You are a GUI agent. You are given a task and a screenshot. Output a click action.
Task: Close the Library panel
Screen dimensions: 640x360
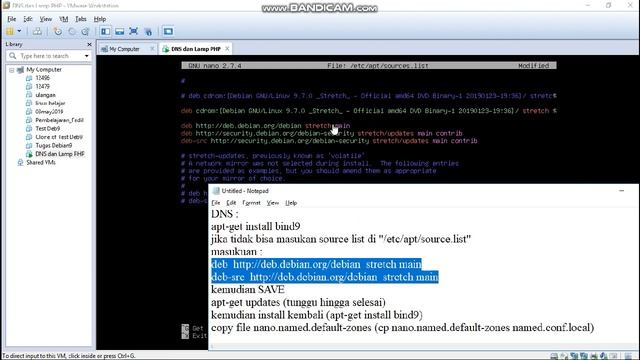[89, 44]
